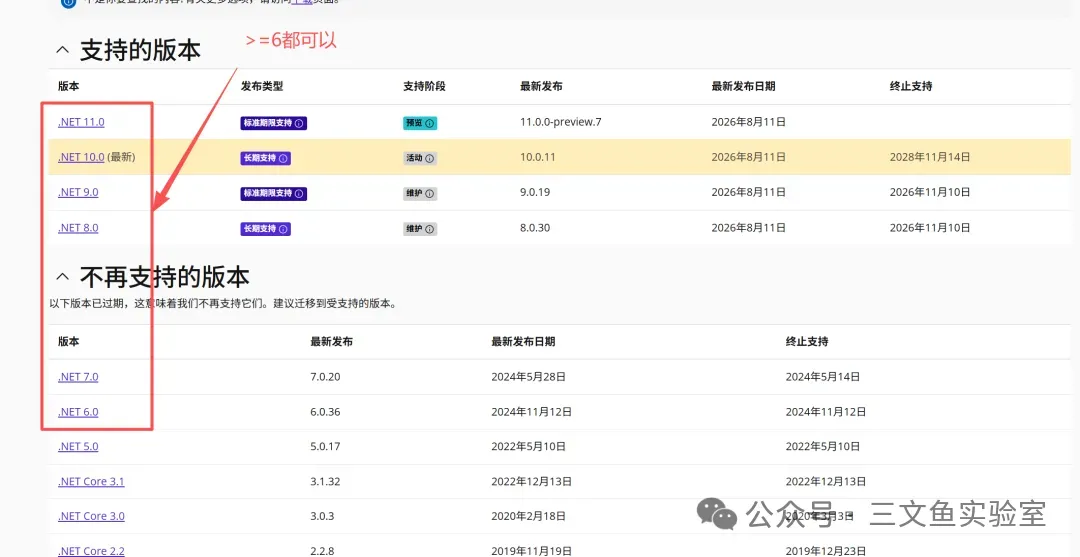Click the 7.0.20 release cell
Viewport: 1080px width, 557px height.
[x=325, y=377]
